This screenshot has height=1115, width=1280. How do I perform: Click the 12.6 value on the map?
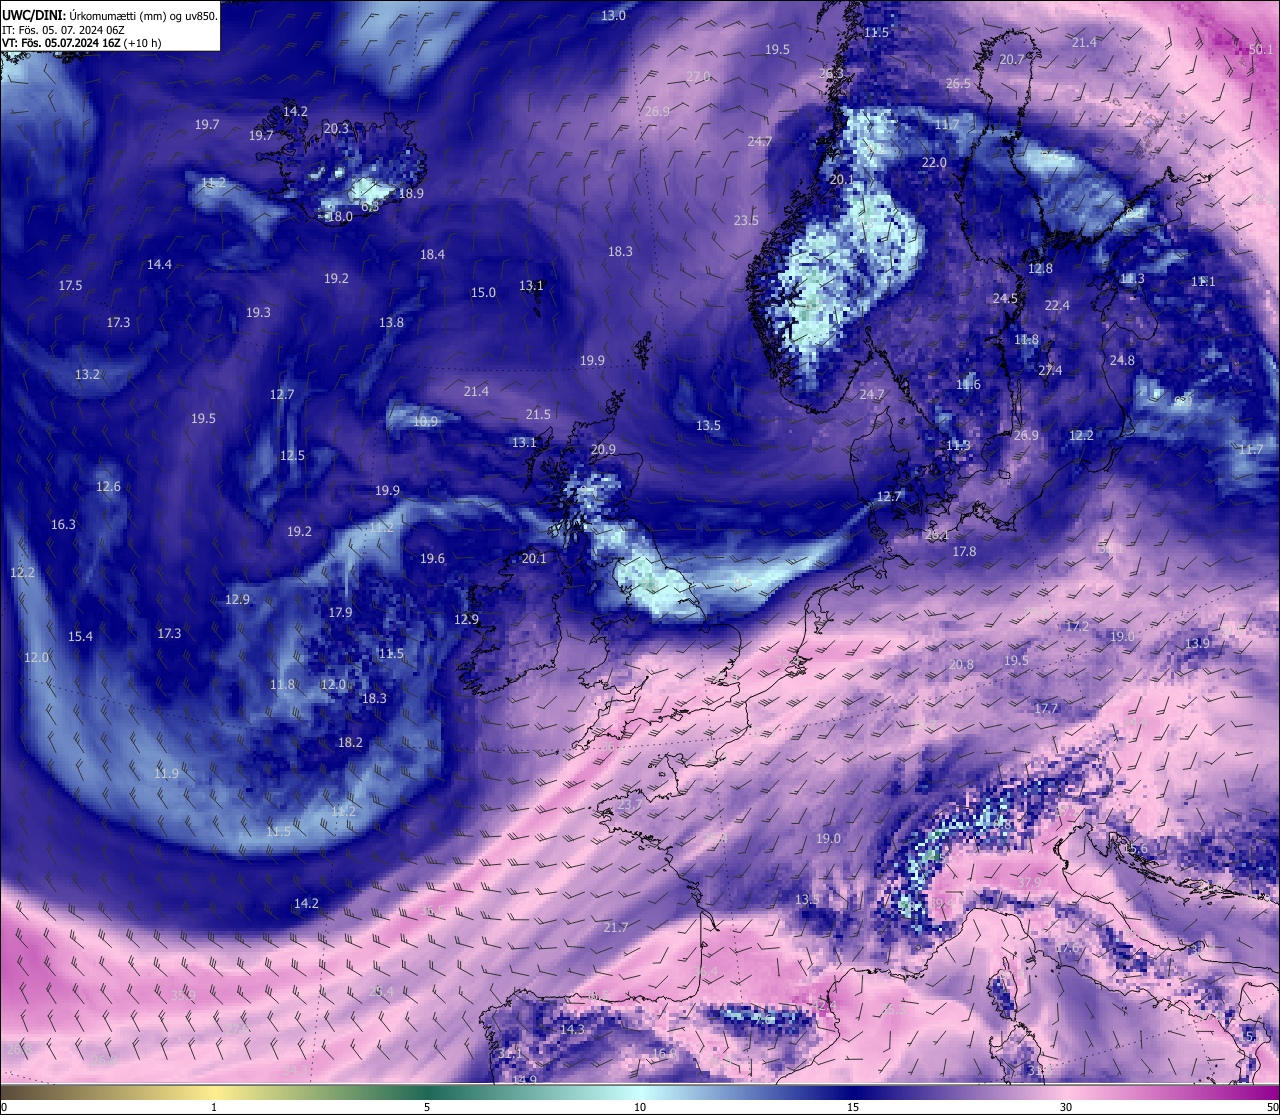(x=108, y=487)
